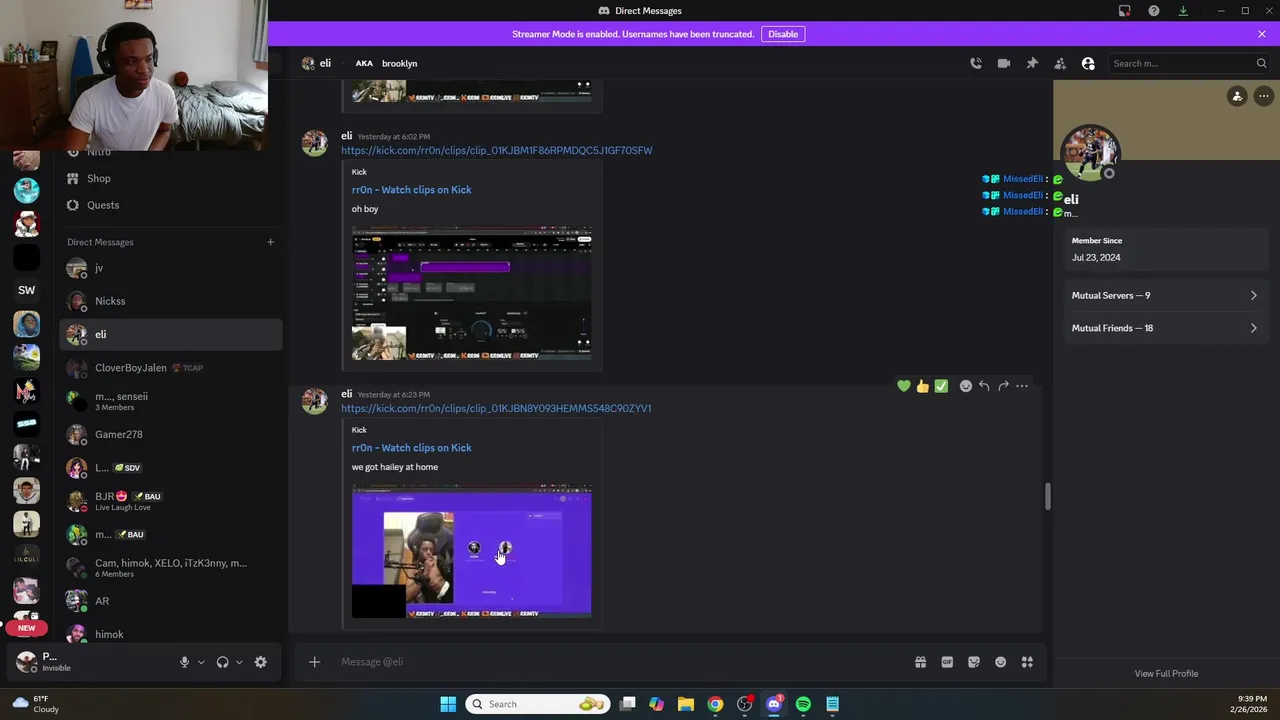1280x720 pixels.
Task: Open the add reaction picker
Action: [966, 386]
